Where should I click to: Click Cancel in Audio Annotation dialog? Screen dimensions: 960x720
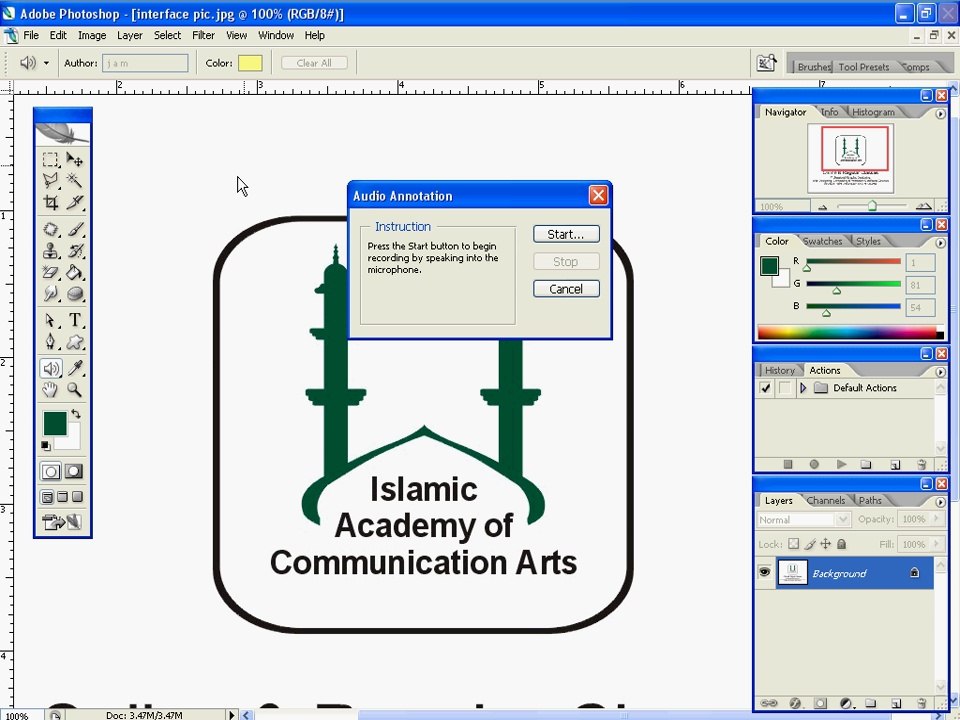(566, 289)
